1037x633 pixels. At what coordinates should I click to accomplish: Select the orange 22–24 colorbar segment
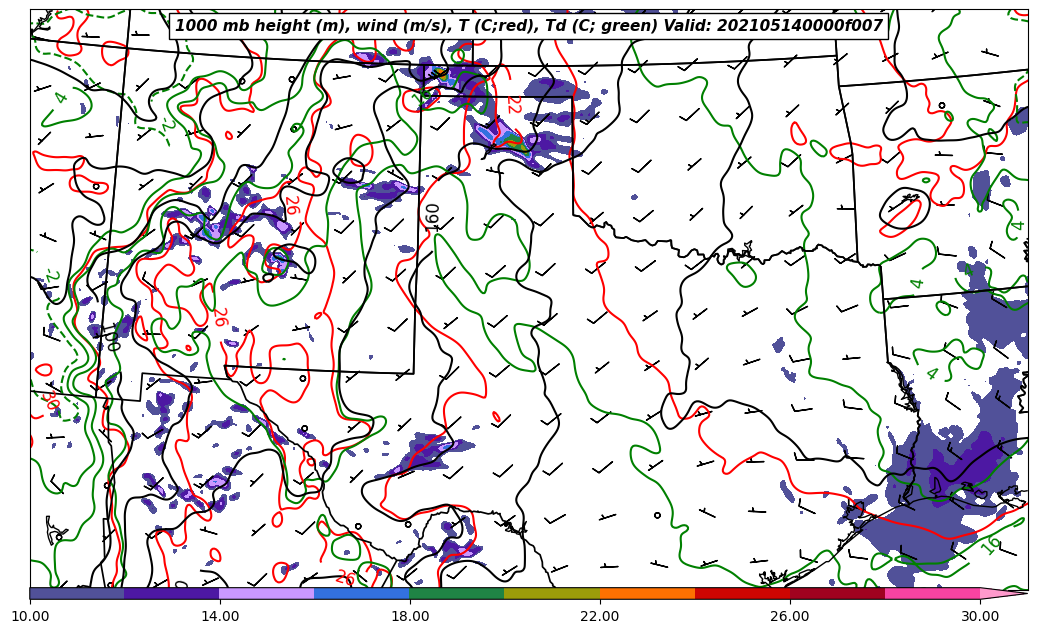tap(647, 593)
